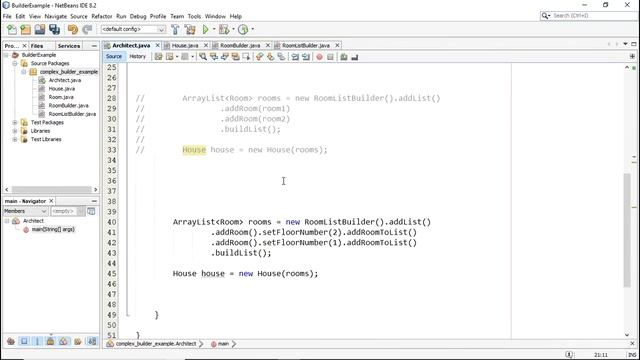Run the project with the green play icon
The width and height of the screenshot is (640, 360).
click(x=206, y=29)
